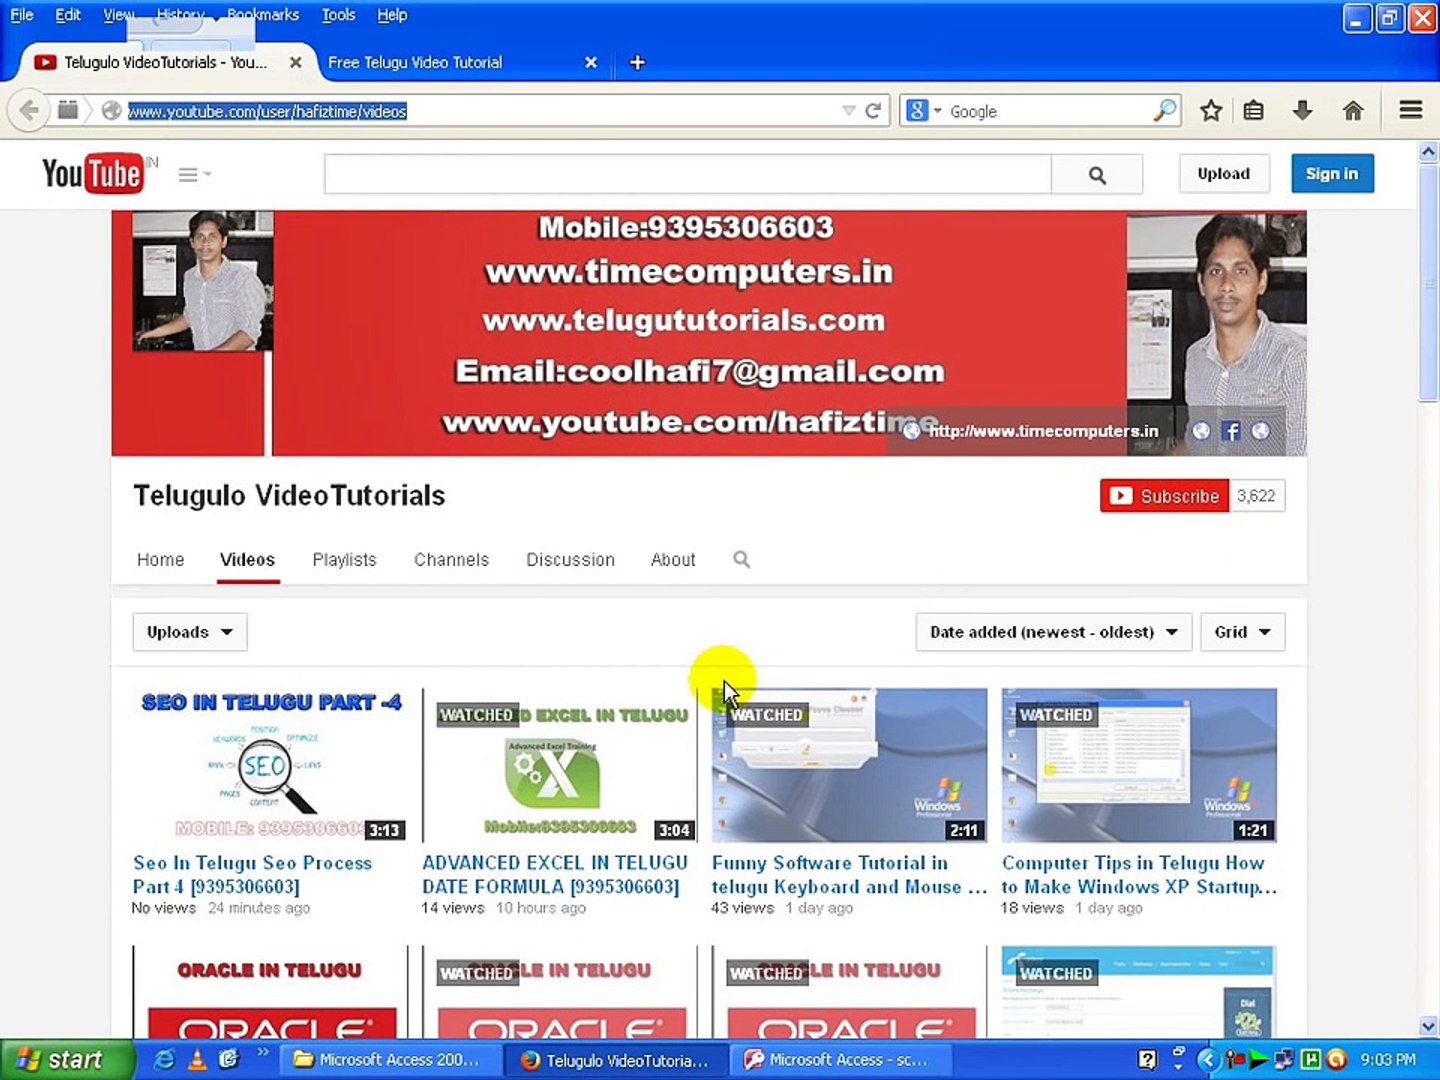Go to the Firefox home page icon
Viewport: 1440px width, 1080px height.
coord(1353,111)
